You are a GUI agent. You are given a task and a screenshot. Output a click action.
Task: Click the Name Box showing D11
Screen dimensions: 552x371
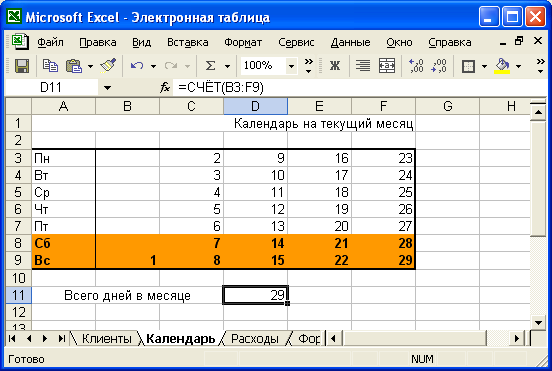[52, 87]
